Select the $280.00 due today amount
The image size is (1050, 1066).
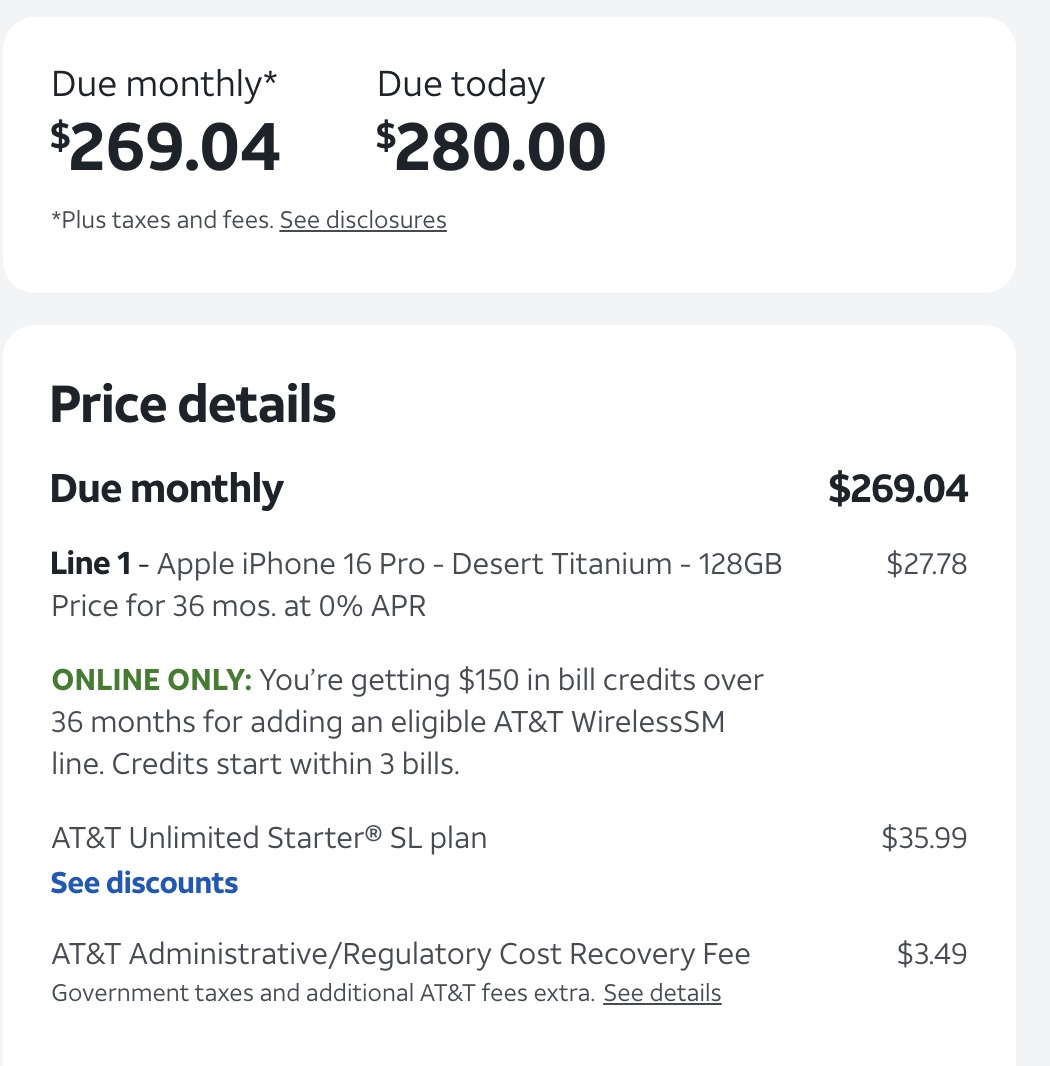[490, 147]
